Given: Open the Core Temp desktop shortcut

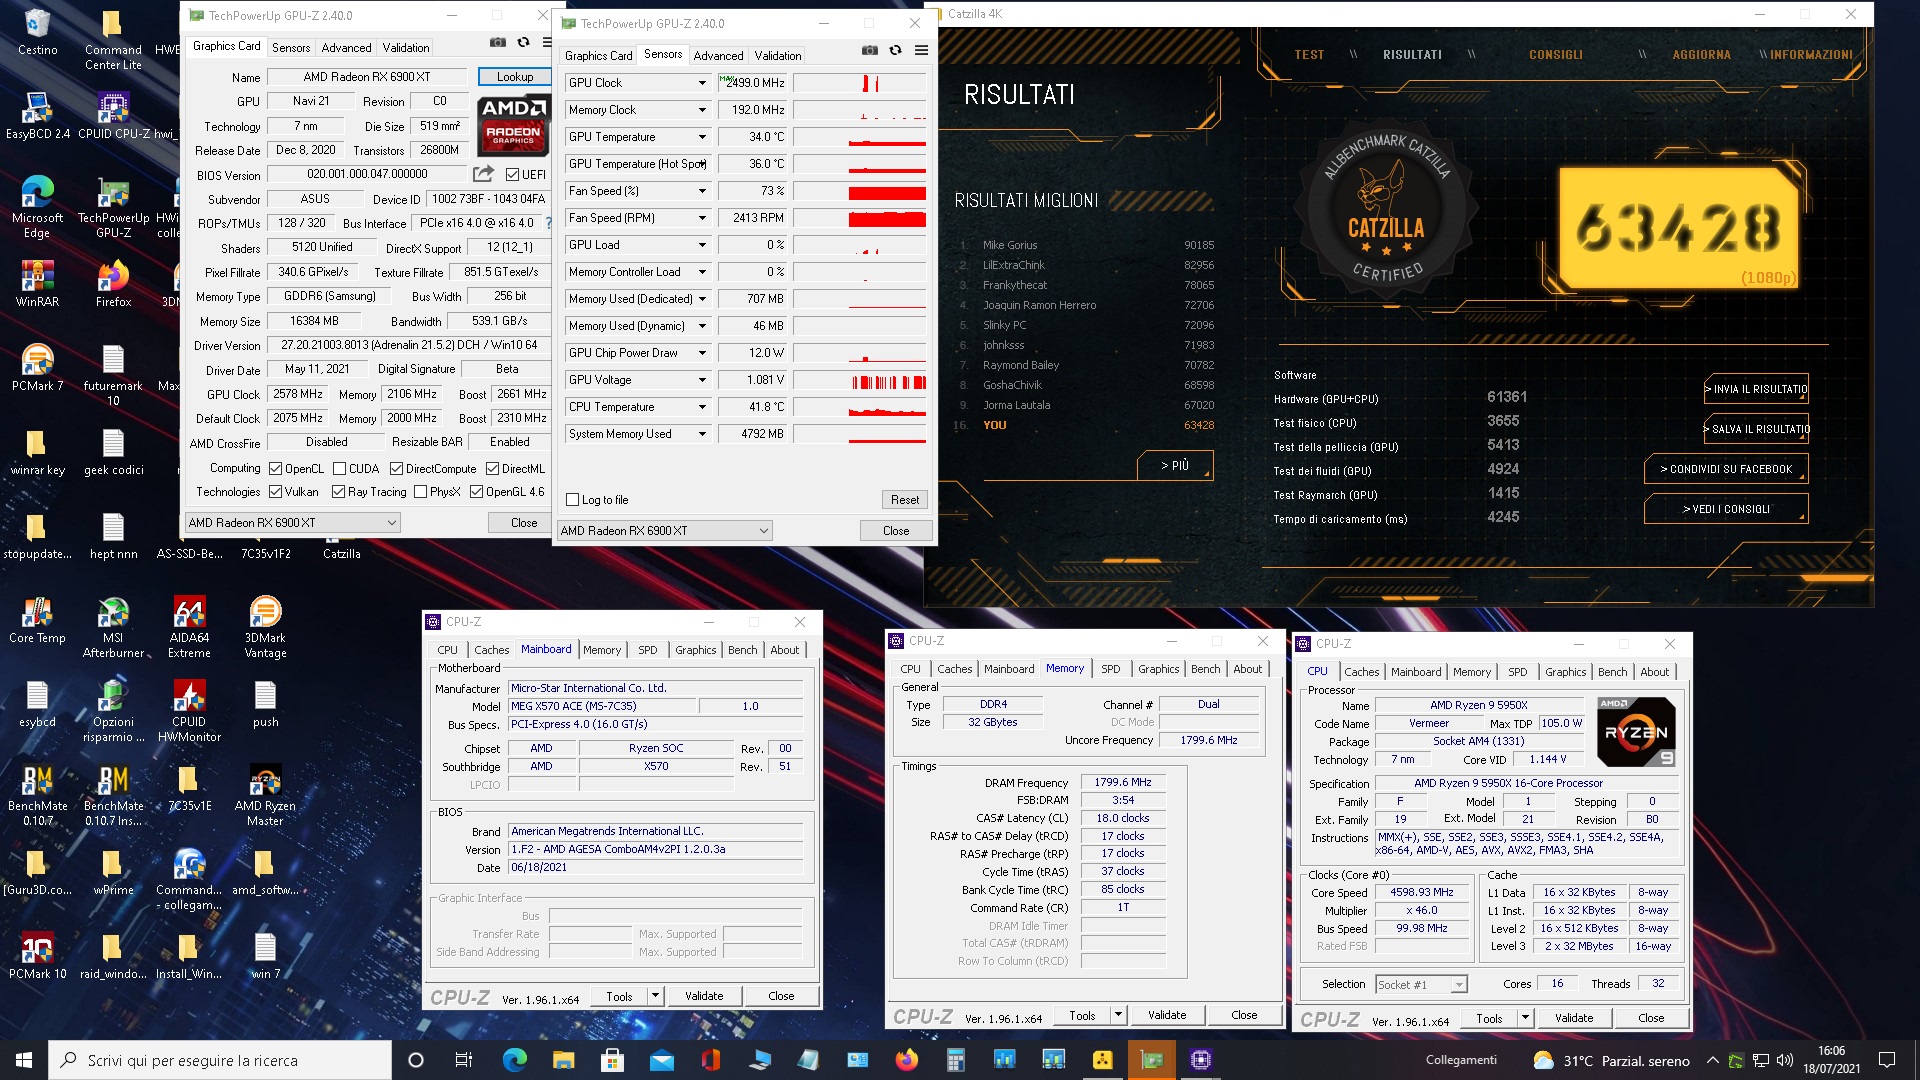Looking at the screenshot, I should click(37, 619).
